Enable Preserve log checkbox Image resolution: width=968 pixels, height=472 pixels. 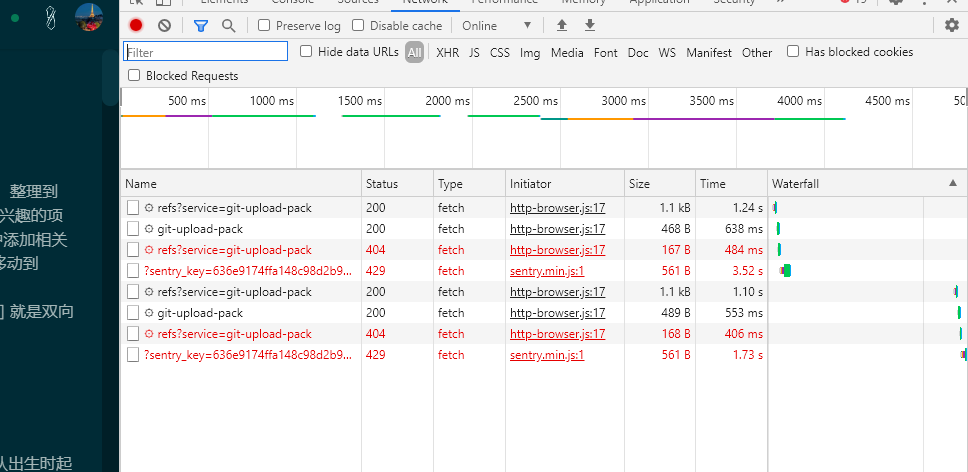pyautogui.click(x=264, y=25)
